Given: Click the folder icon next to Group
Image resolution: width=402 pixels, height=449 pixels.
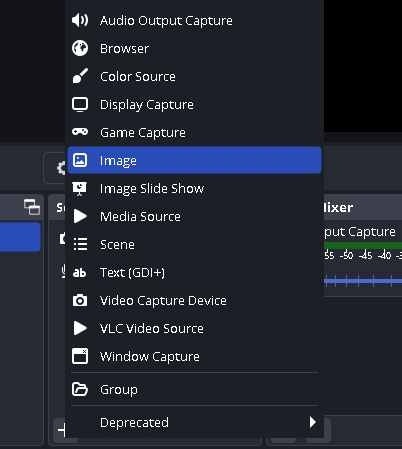Looking at the screenshot, I should [x=80, y=389].
